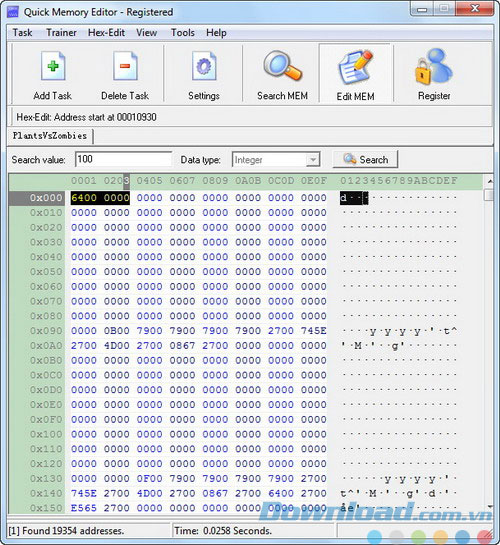Click row address 0x150

point(46,508)
